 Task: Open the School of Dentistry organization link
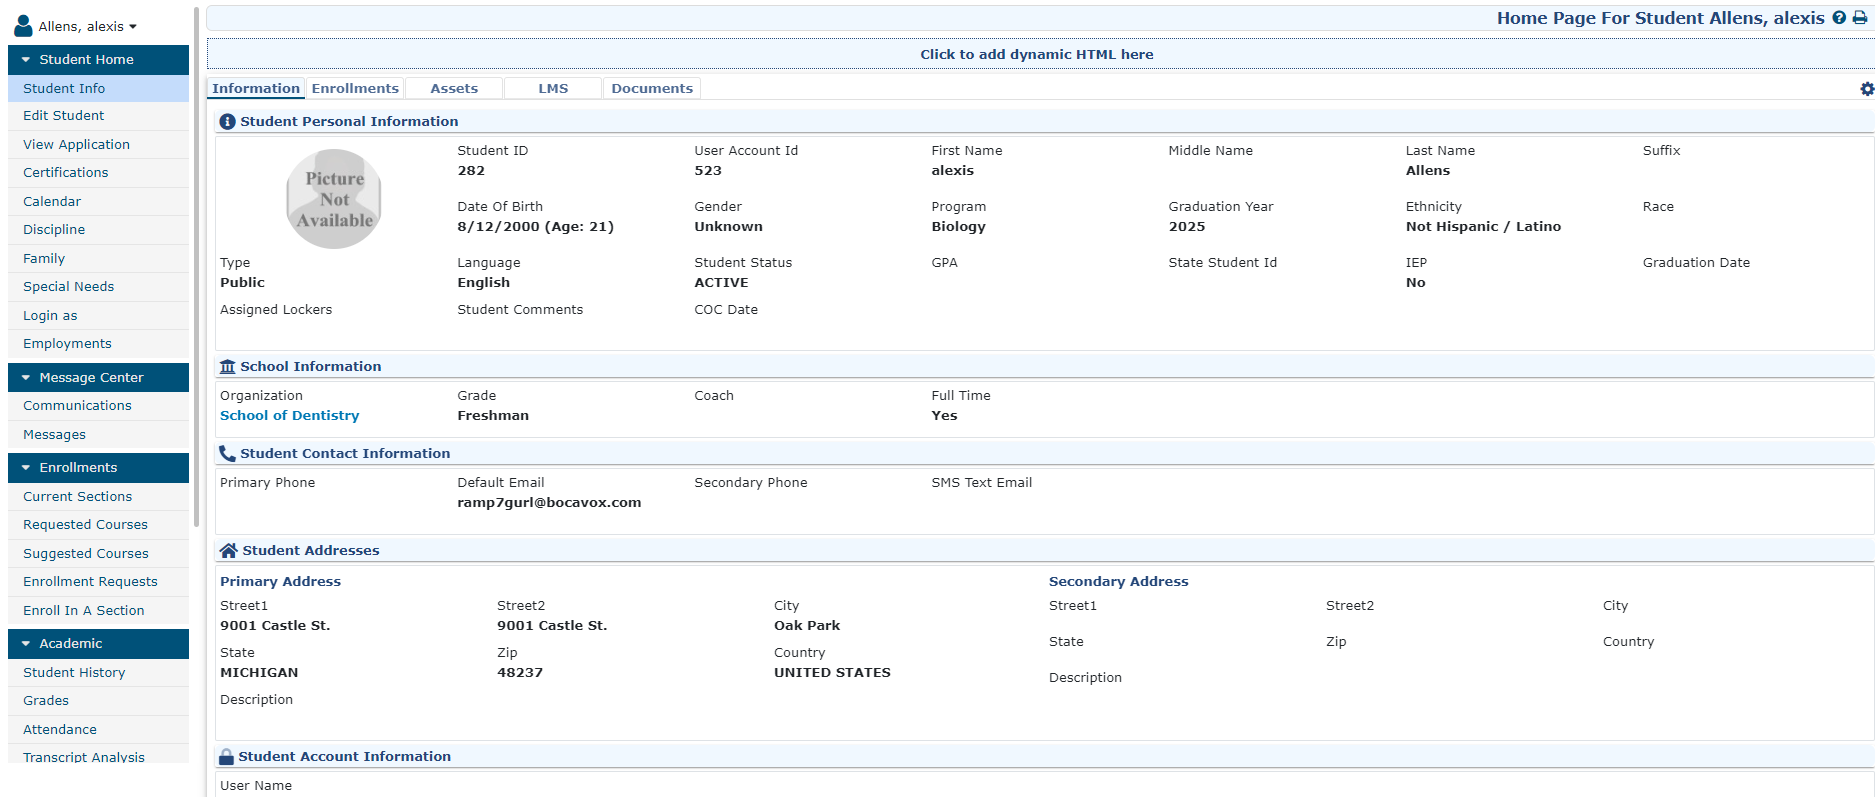coord(289,416)
